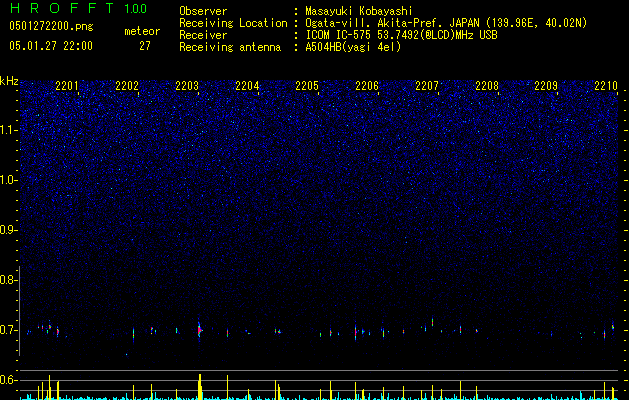Click the meteor count value 27

[145, 46]
